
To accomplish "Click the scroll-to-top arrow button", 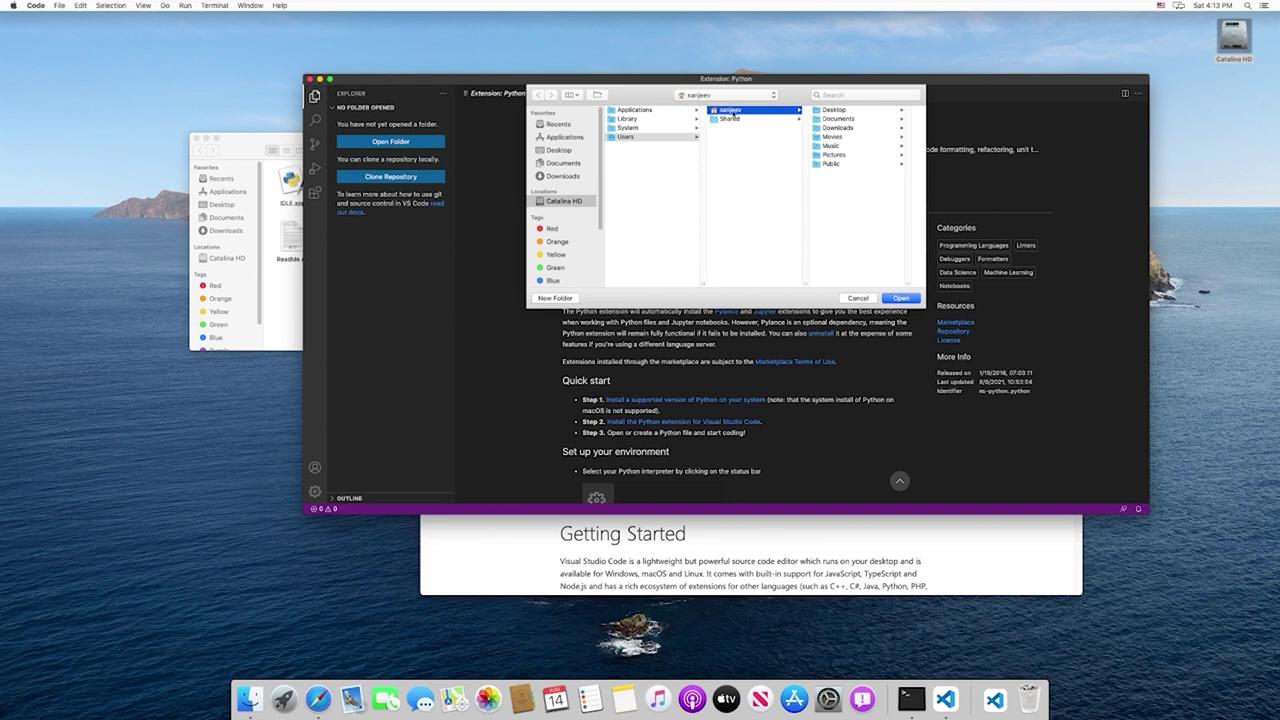I will (x=899, y=481).
